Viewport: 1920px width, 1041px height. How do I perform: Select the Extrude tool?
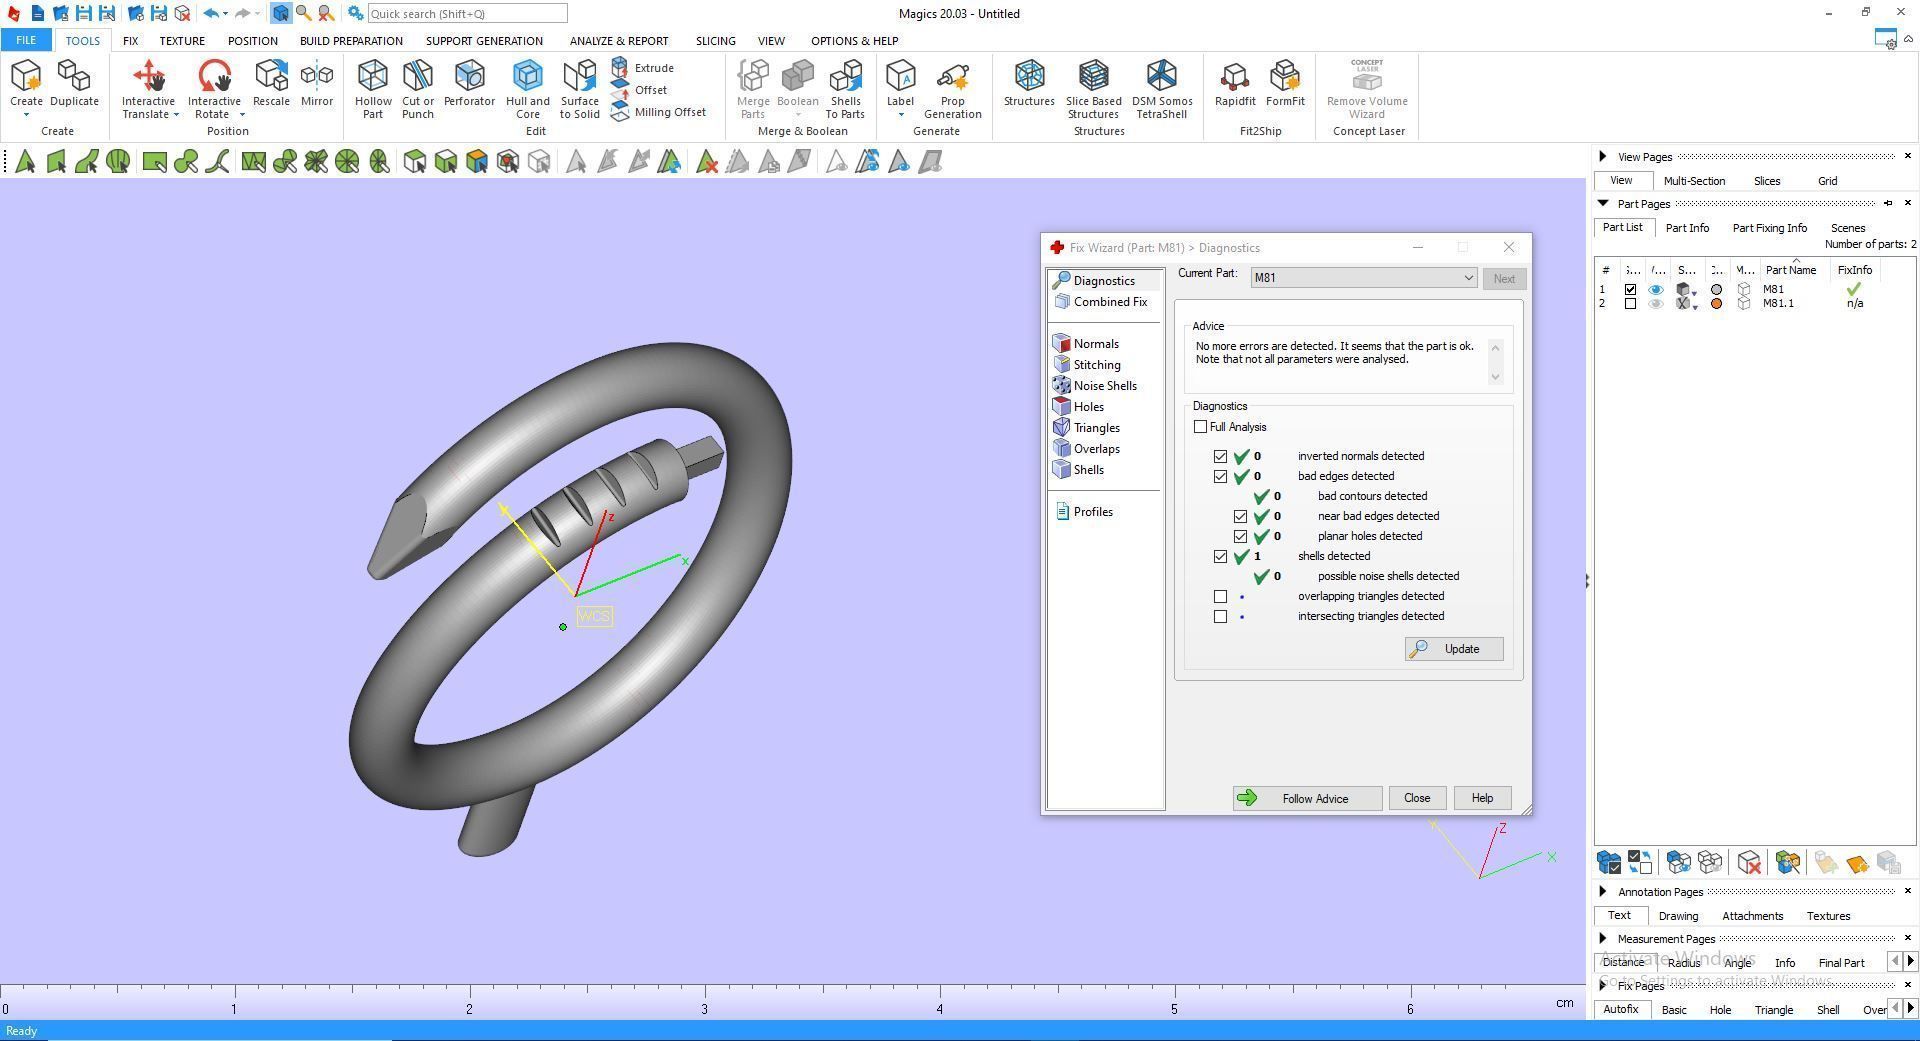coord(643,68)
